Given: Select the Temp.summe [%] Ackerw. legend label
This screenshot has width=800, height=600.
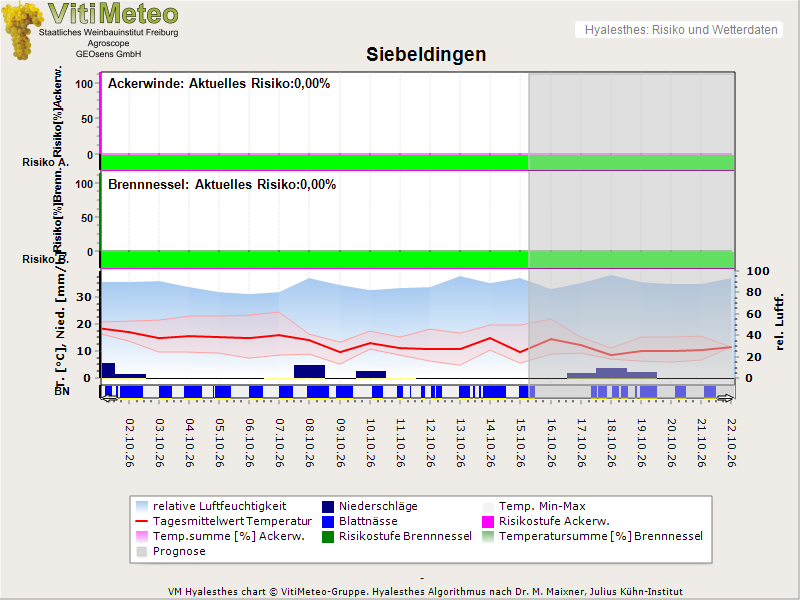Looking at the screenshot, I should click(x=229, y=536).
